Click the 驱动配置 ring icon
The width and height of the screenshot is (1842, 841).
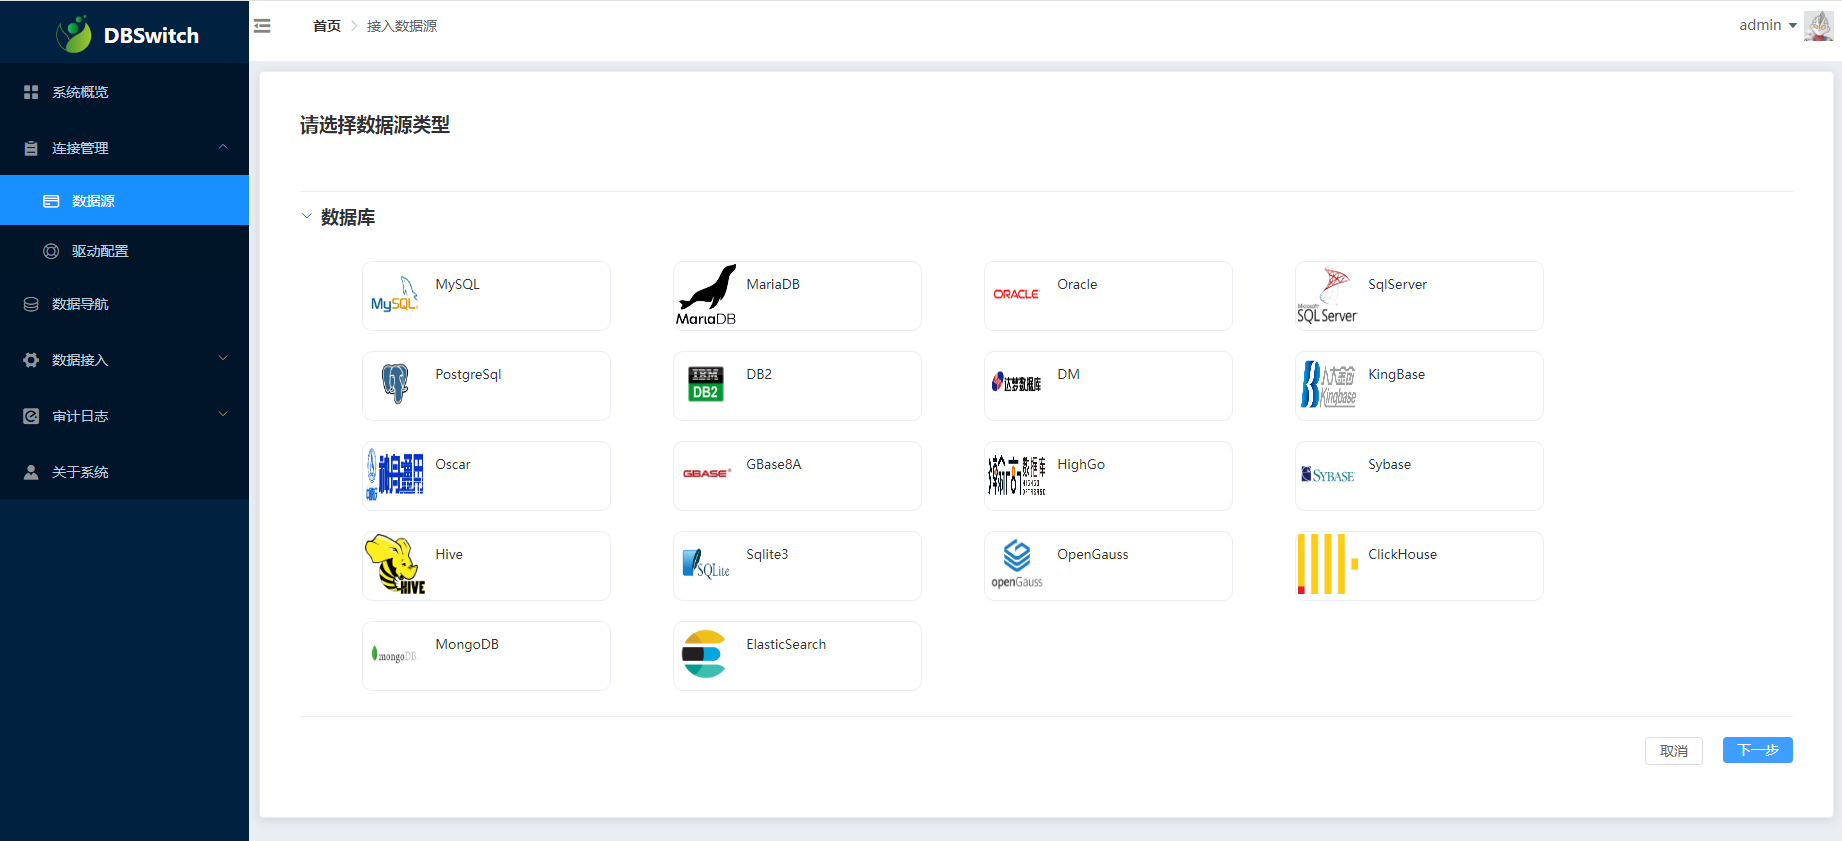[x=51, y=251]
